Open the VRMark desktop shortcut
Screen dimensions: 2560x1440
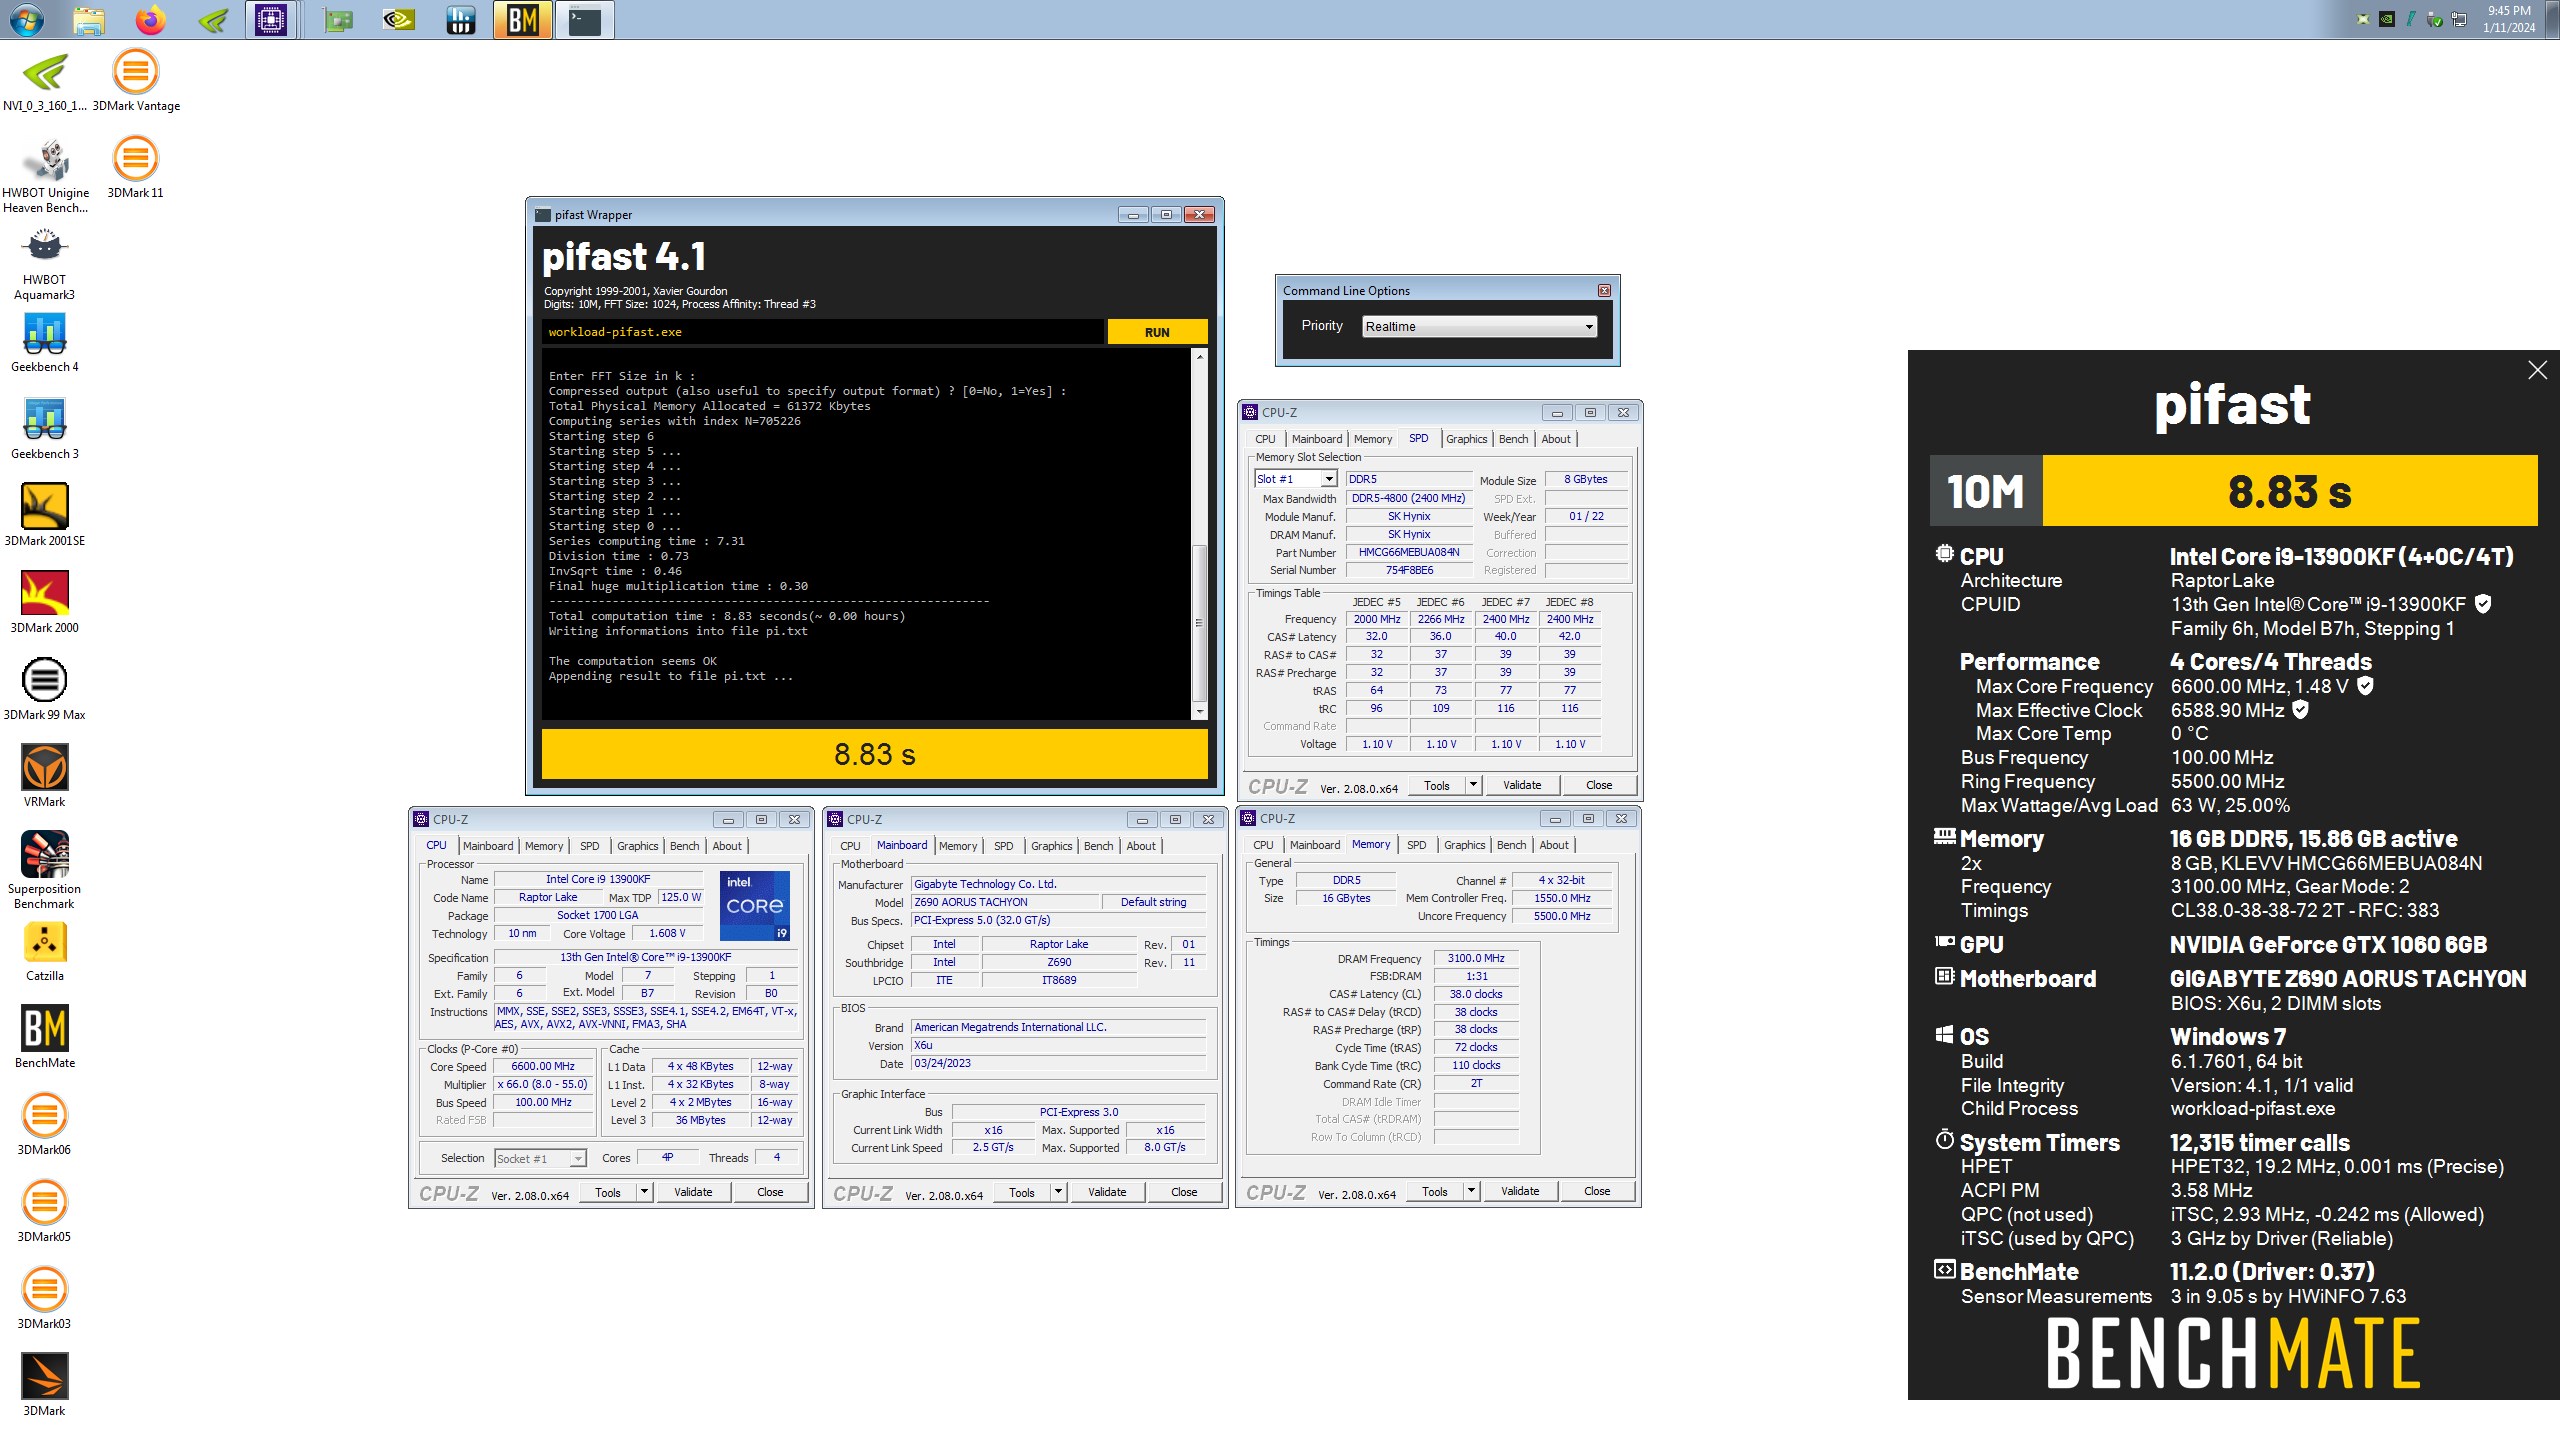tap(45, 777)
